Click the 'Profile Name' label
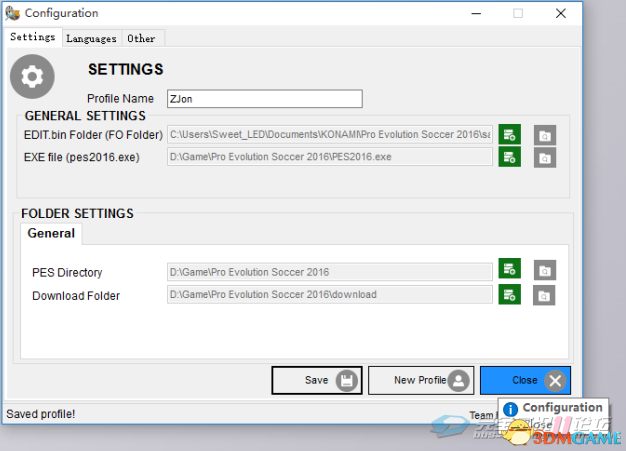Image resolution: width=626 pixels, height=451 pixels. tap(120, 99)
